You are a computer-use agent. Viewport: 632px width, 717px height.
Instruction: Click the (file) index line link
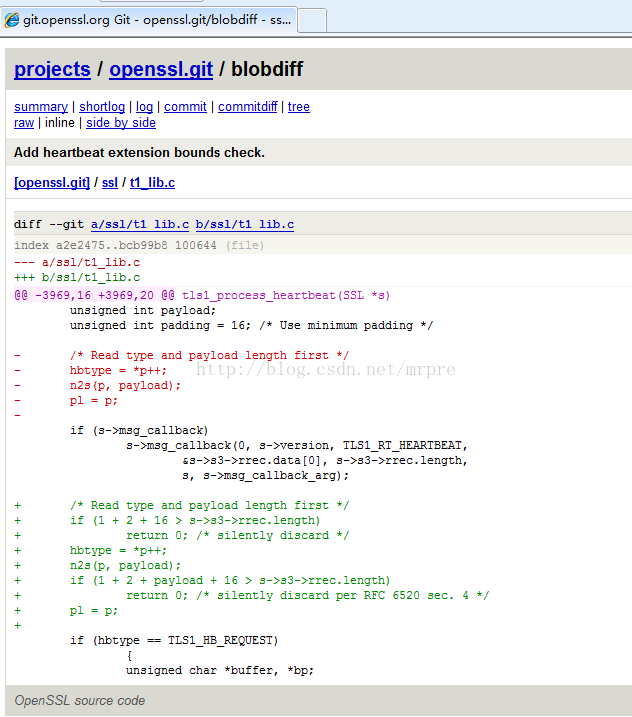point(245,246)
